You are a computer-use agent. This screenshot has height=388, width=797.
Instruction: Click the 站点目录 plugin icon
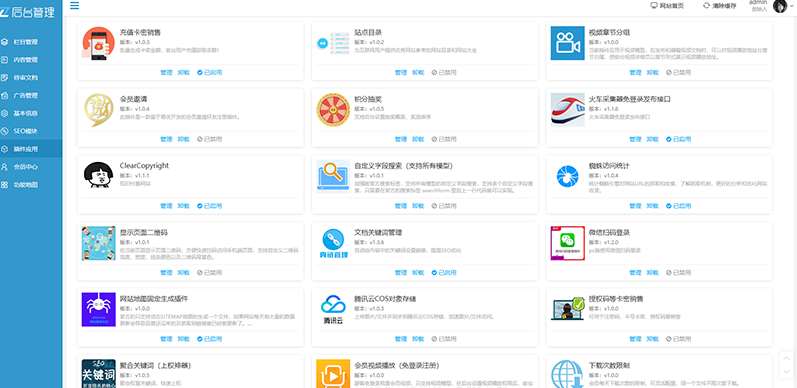(333, 43)
